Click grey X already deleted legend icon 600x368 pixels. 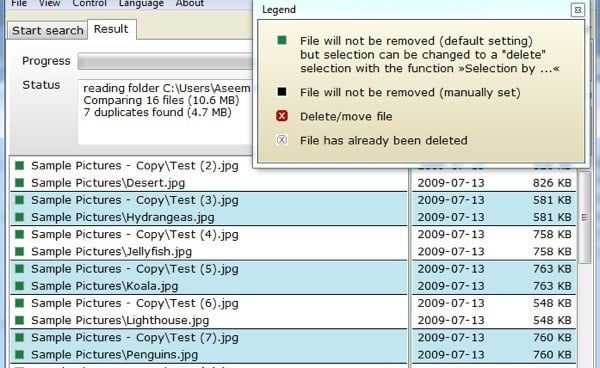click(282, 140)
